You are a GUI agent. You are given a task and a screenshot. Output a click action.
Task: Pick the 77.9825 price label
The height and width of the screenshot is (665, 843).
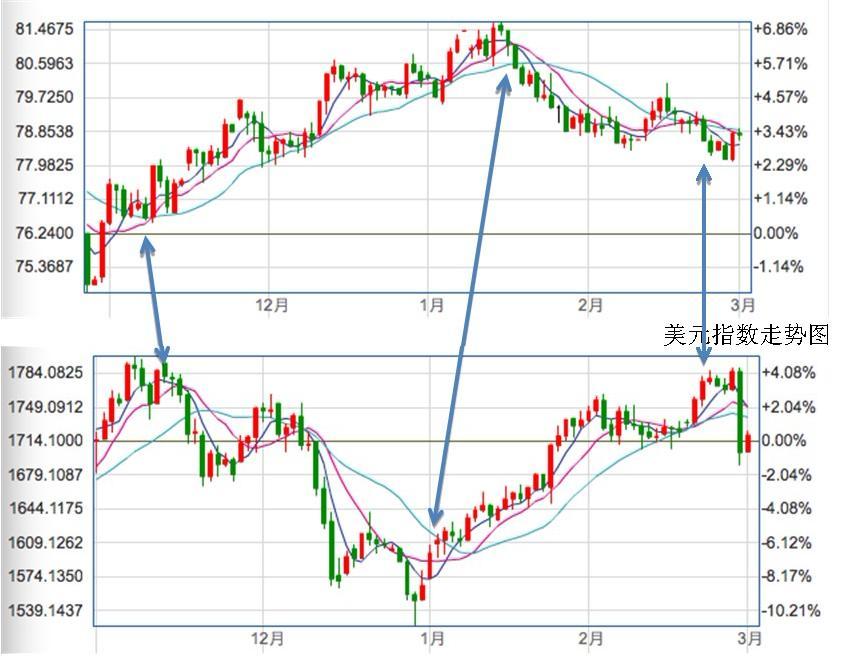click(45, 165)
